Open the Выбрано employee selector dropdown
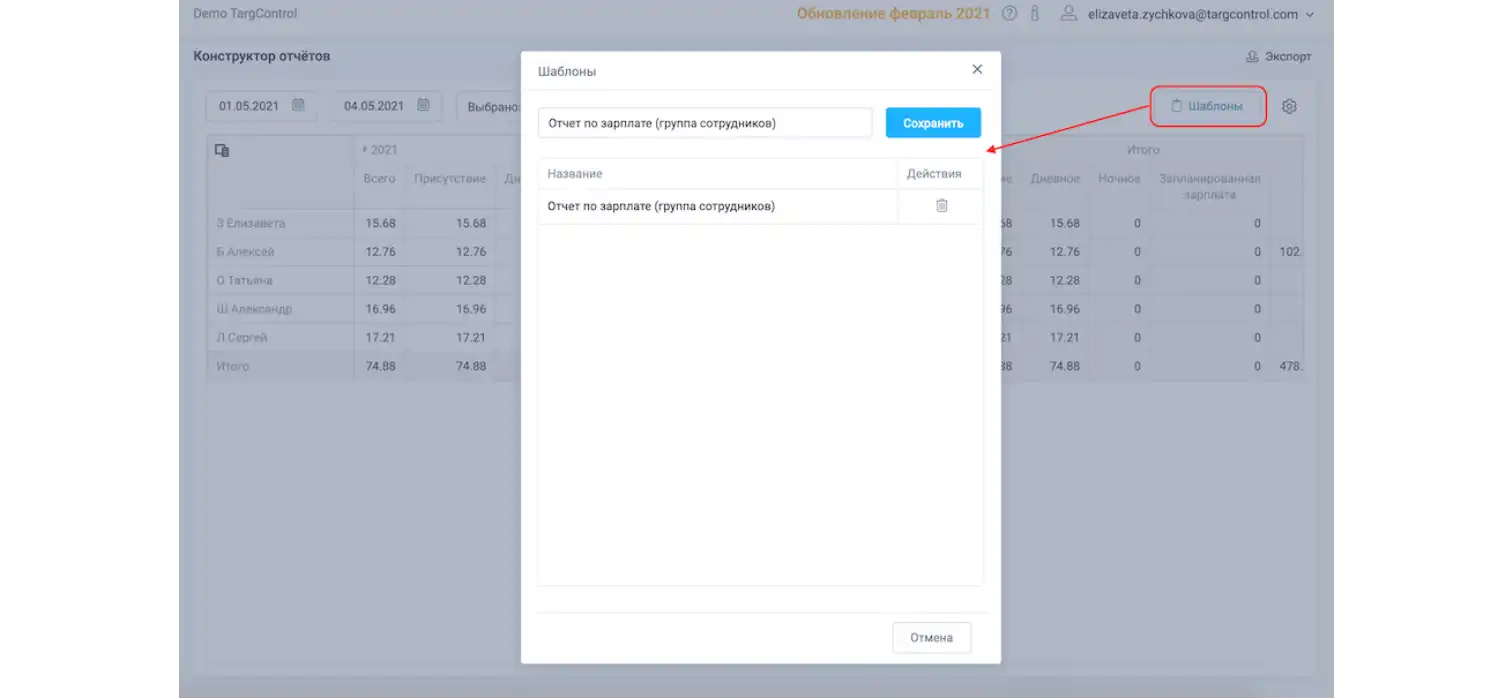The image size is (1500, 700). click(x=490, y=106)
